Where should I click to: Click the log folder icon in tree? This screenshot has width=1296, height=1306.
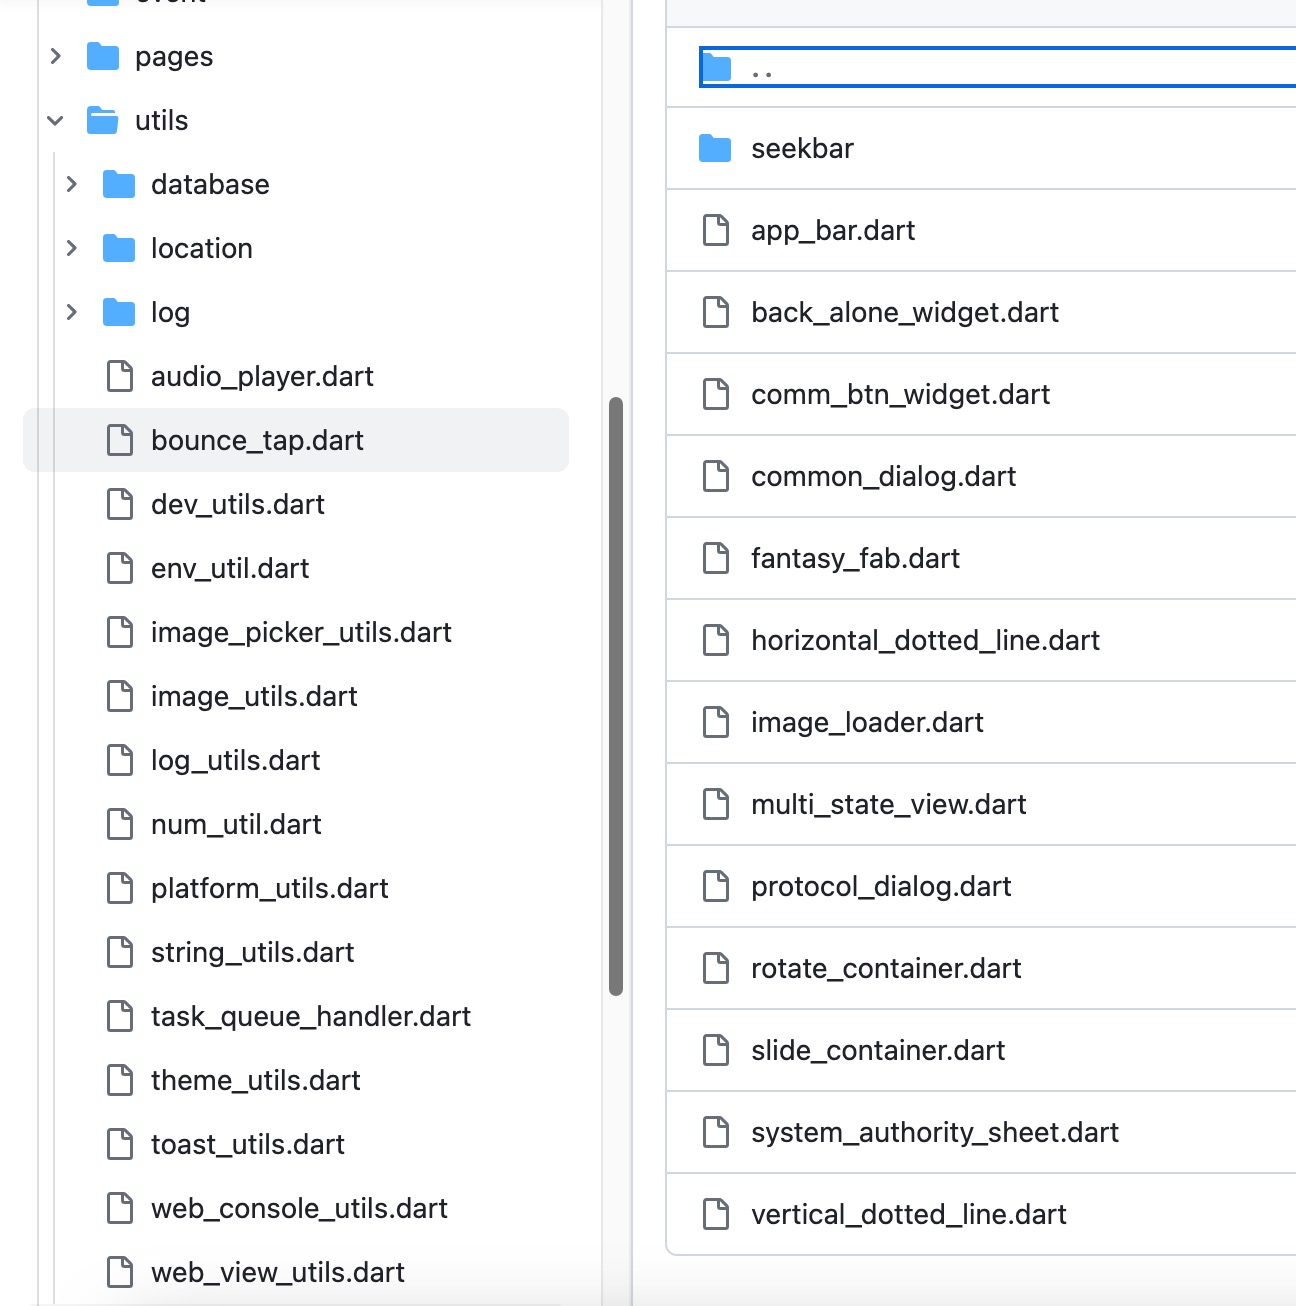coord(119,313)
